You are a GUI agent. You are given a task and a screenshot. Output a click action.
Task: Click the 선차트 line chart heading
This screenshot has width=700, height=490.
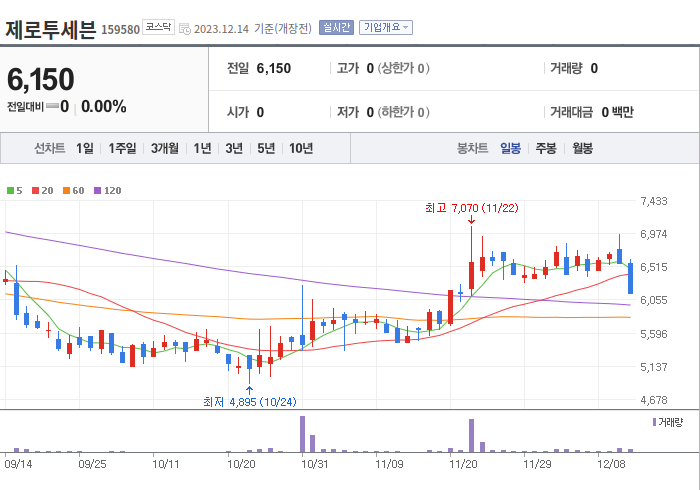(50, 148)
